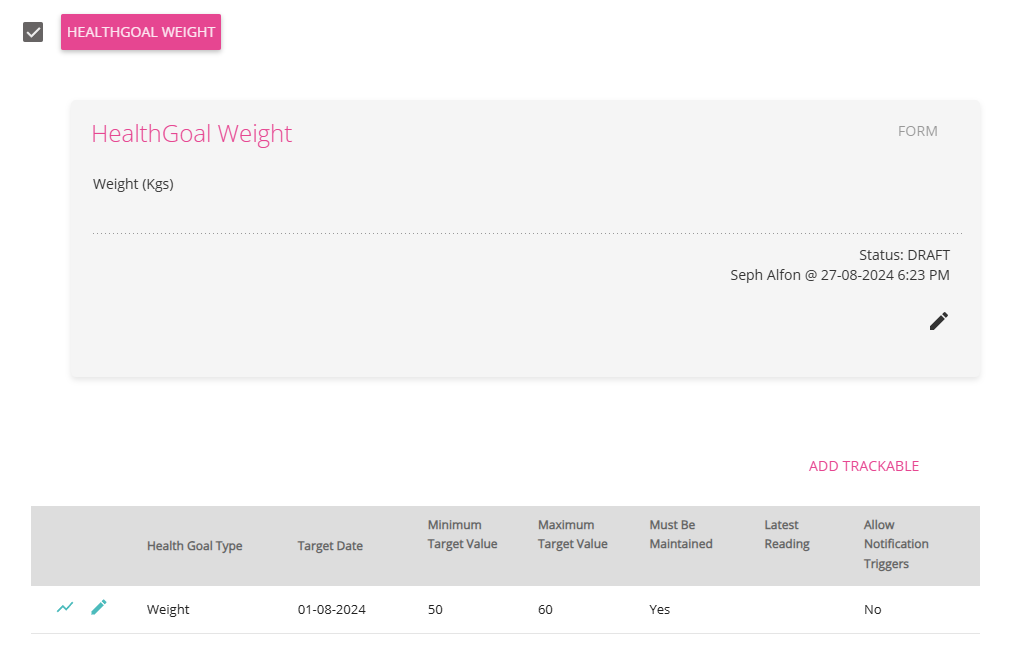The height and width of the screenshot is (654, 1021).
Task: Uncheck the HealthGoal Weight checkbox
Action: point(33,32)
